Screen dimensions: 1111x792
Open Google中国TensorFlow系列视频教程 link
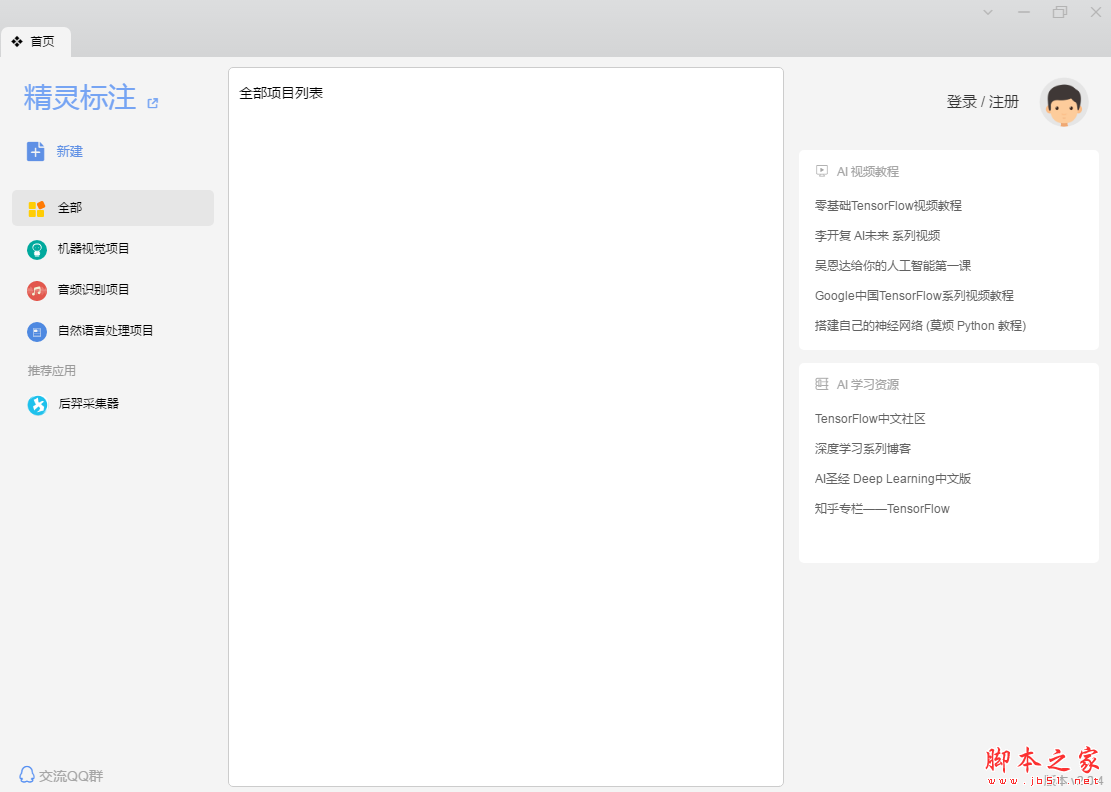(914, 295)
